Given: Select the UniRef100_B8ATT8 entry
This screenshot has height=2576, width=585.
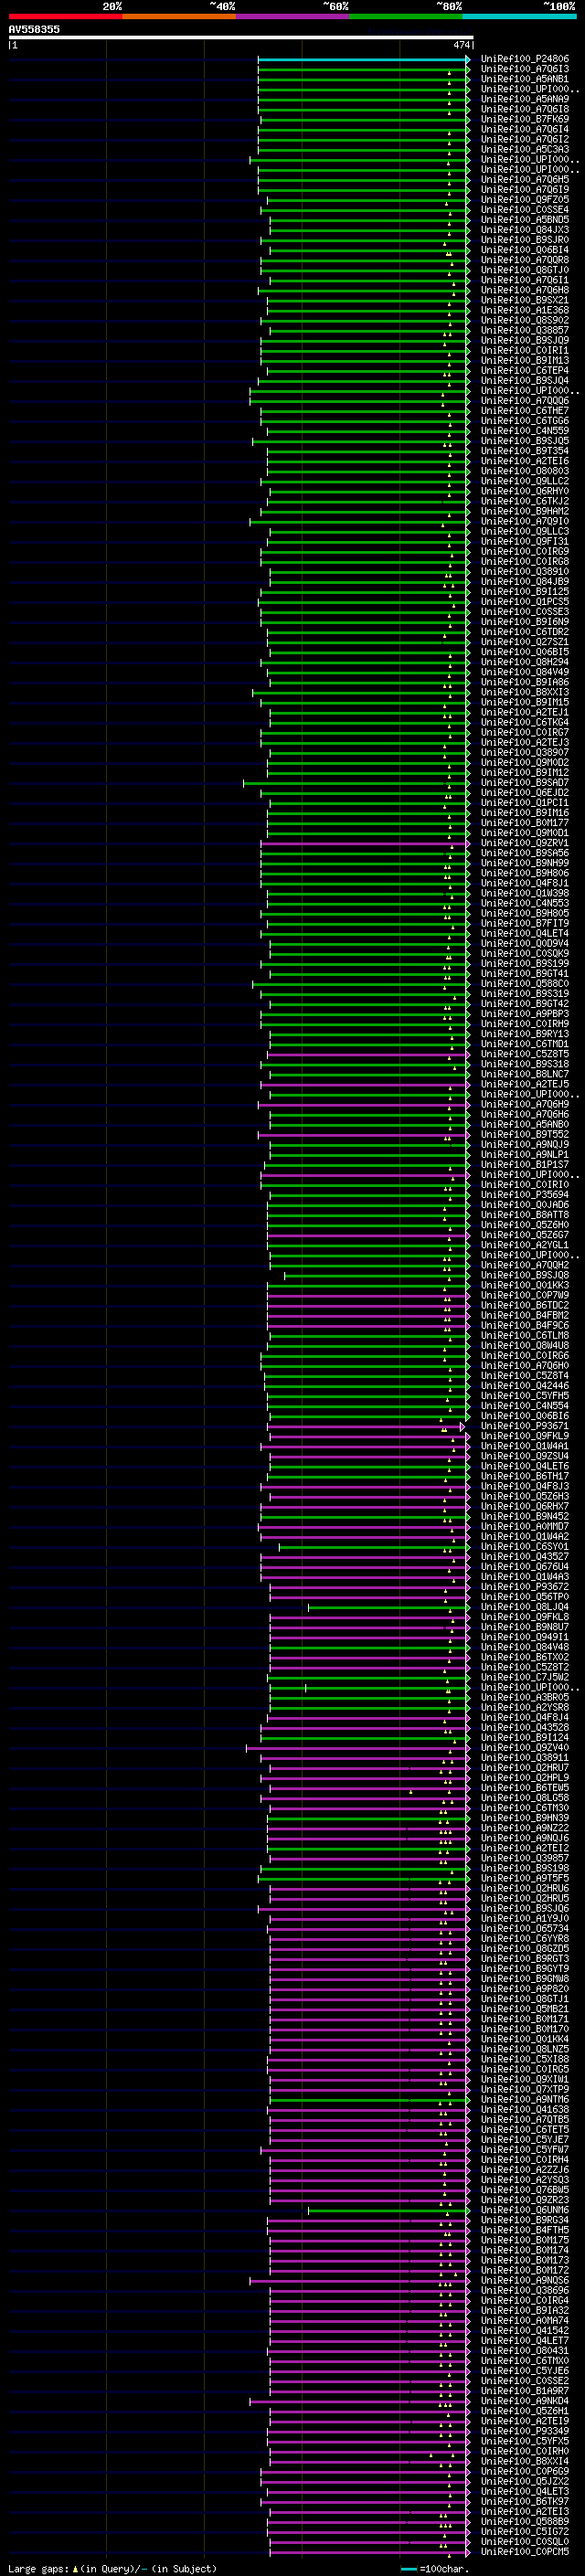Looking at the screenshot, I should pos(525,1215).
